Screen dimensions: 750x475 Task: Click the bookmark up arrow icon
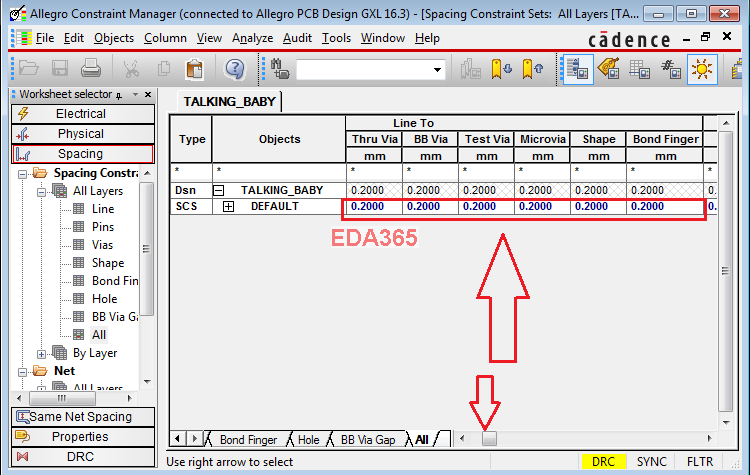tap(533, 69)
